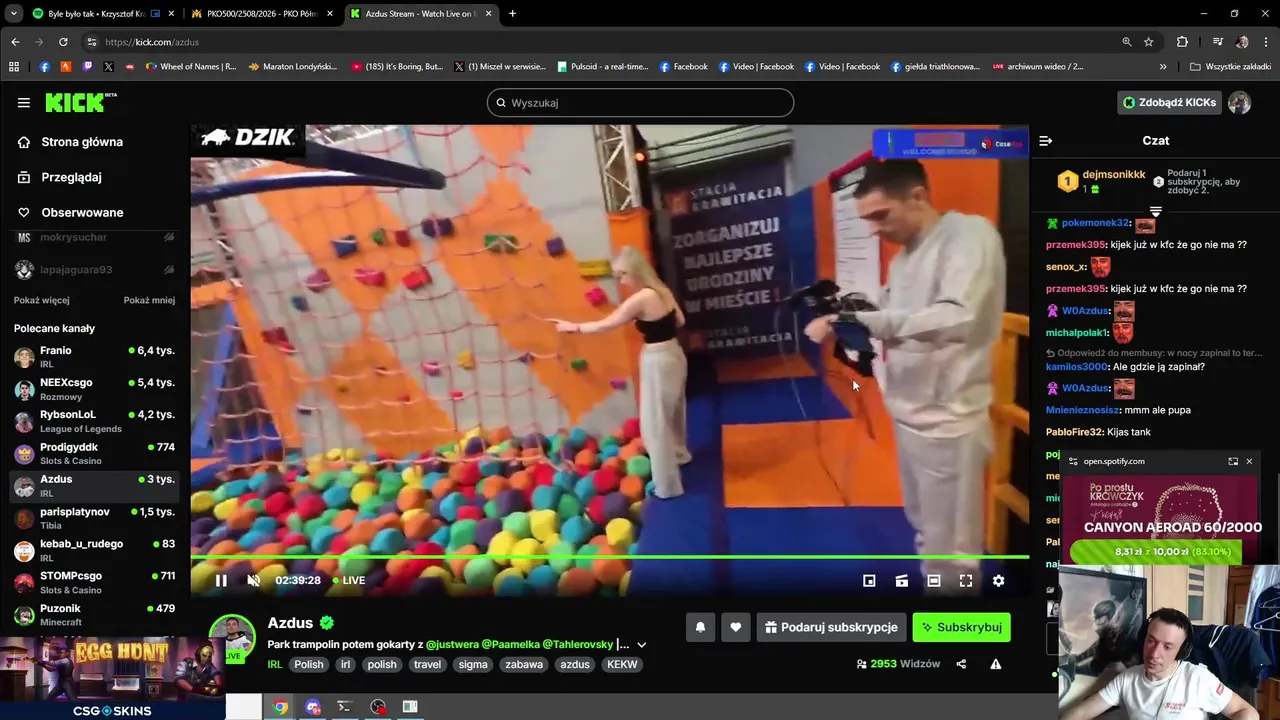
Task: Enter fullscreen video mode
Action: click(x=966, y=580)
